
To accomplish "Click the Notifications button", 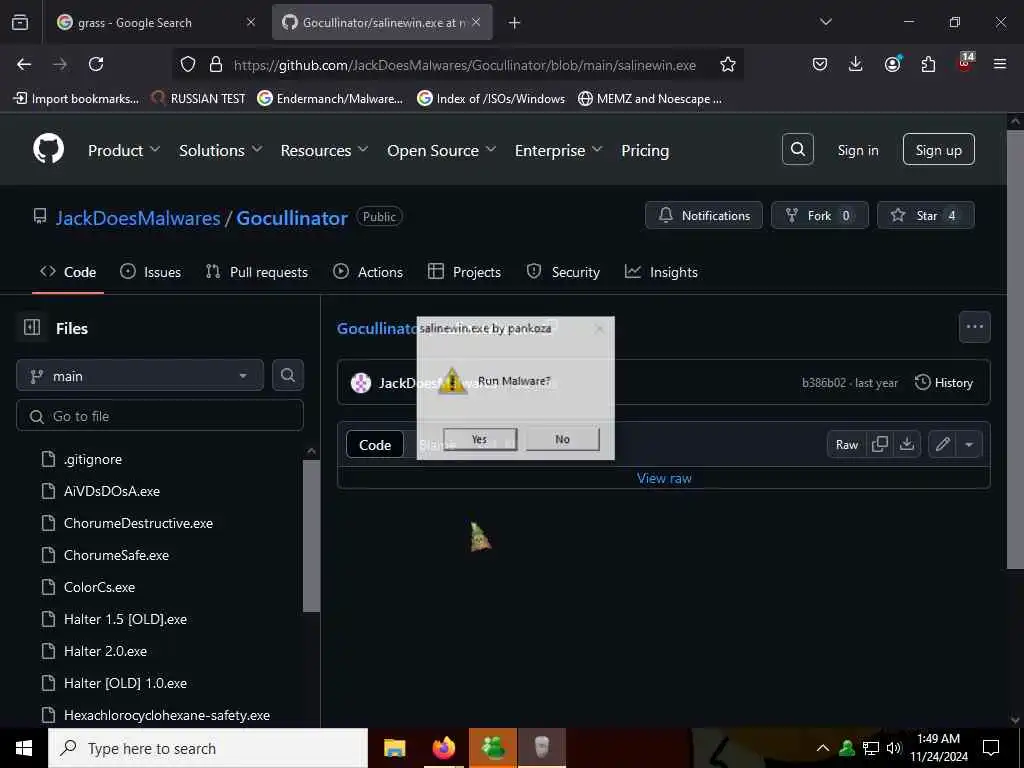I will (703, 215).
